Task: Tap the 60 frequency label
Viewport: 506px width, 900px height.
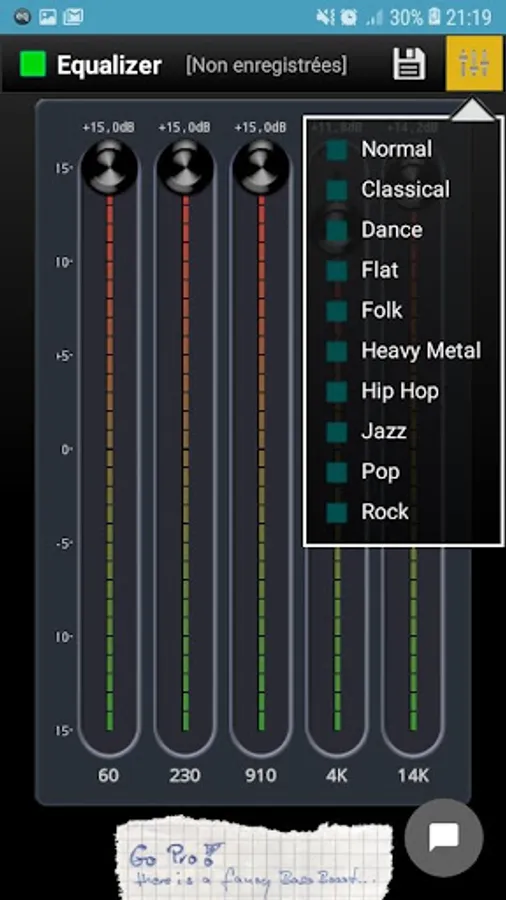Action: pos(108,776)
